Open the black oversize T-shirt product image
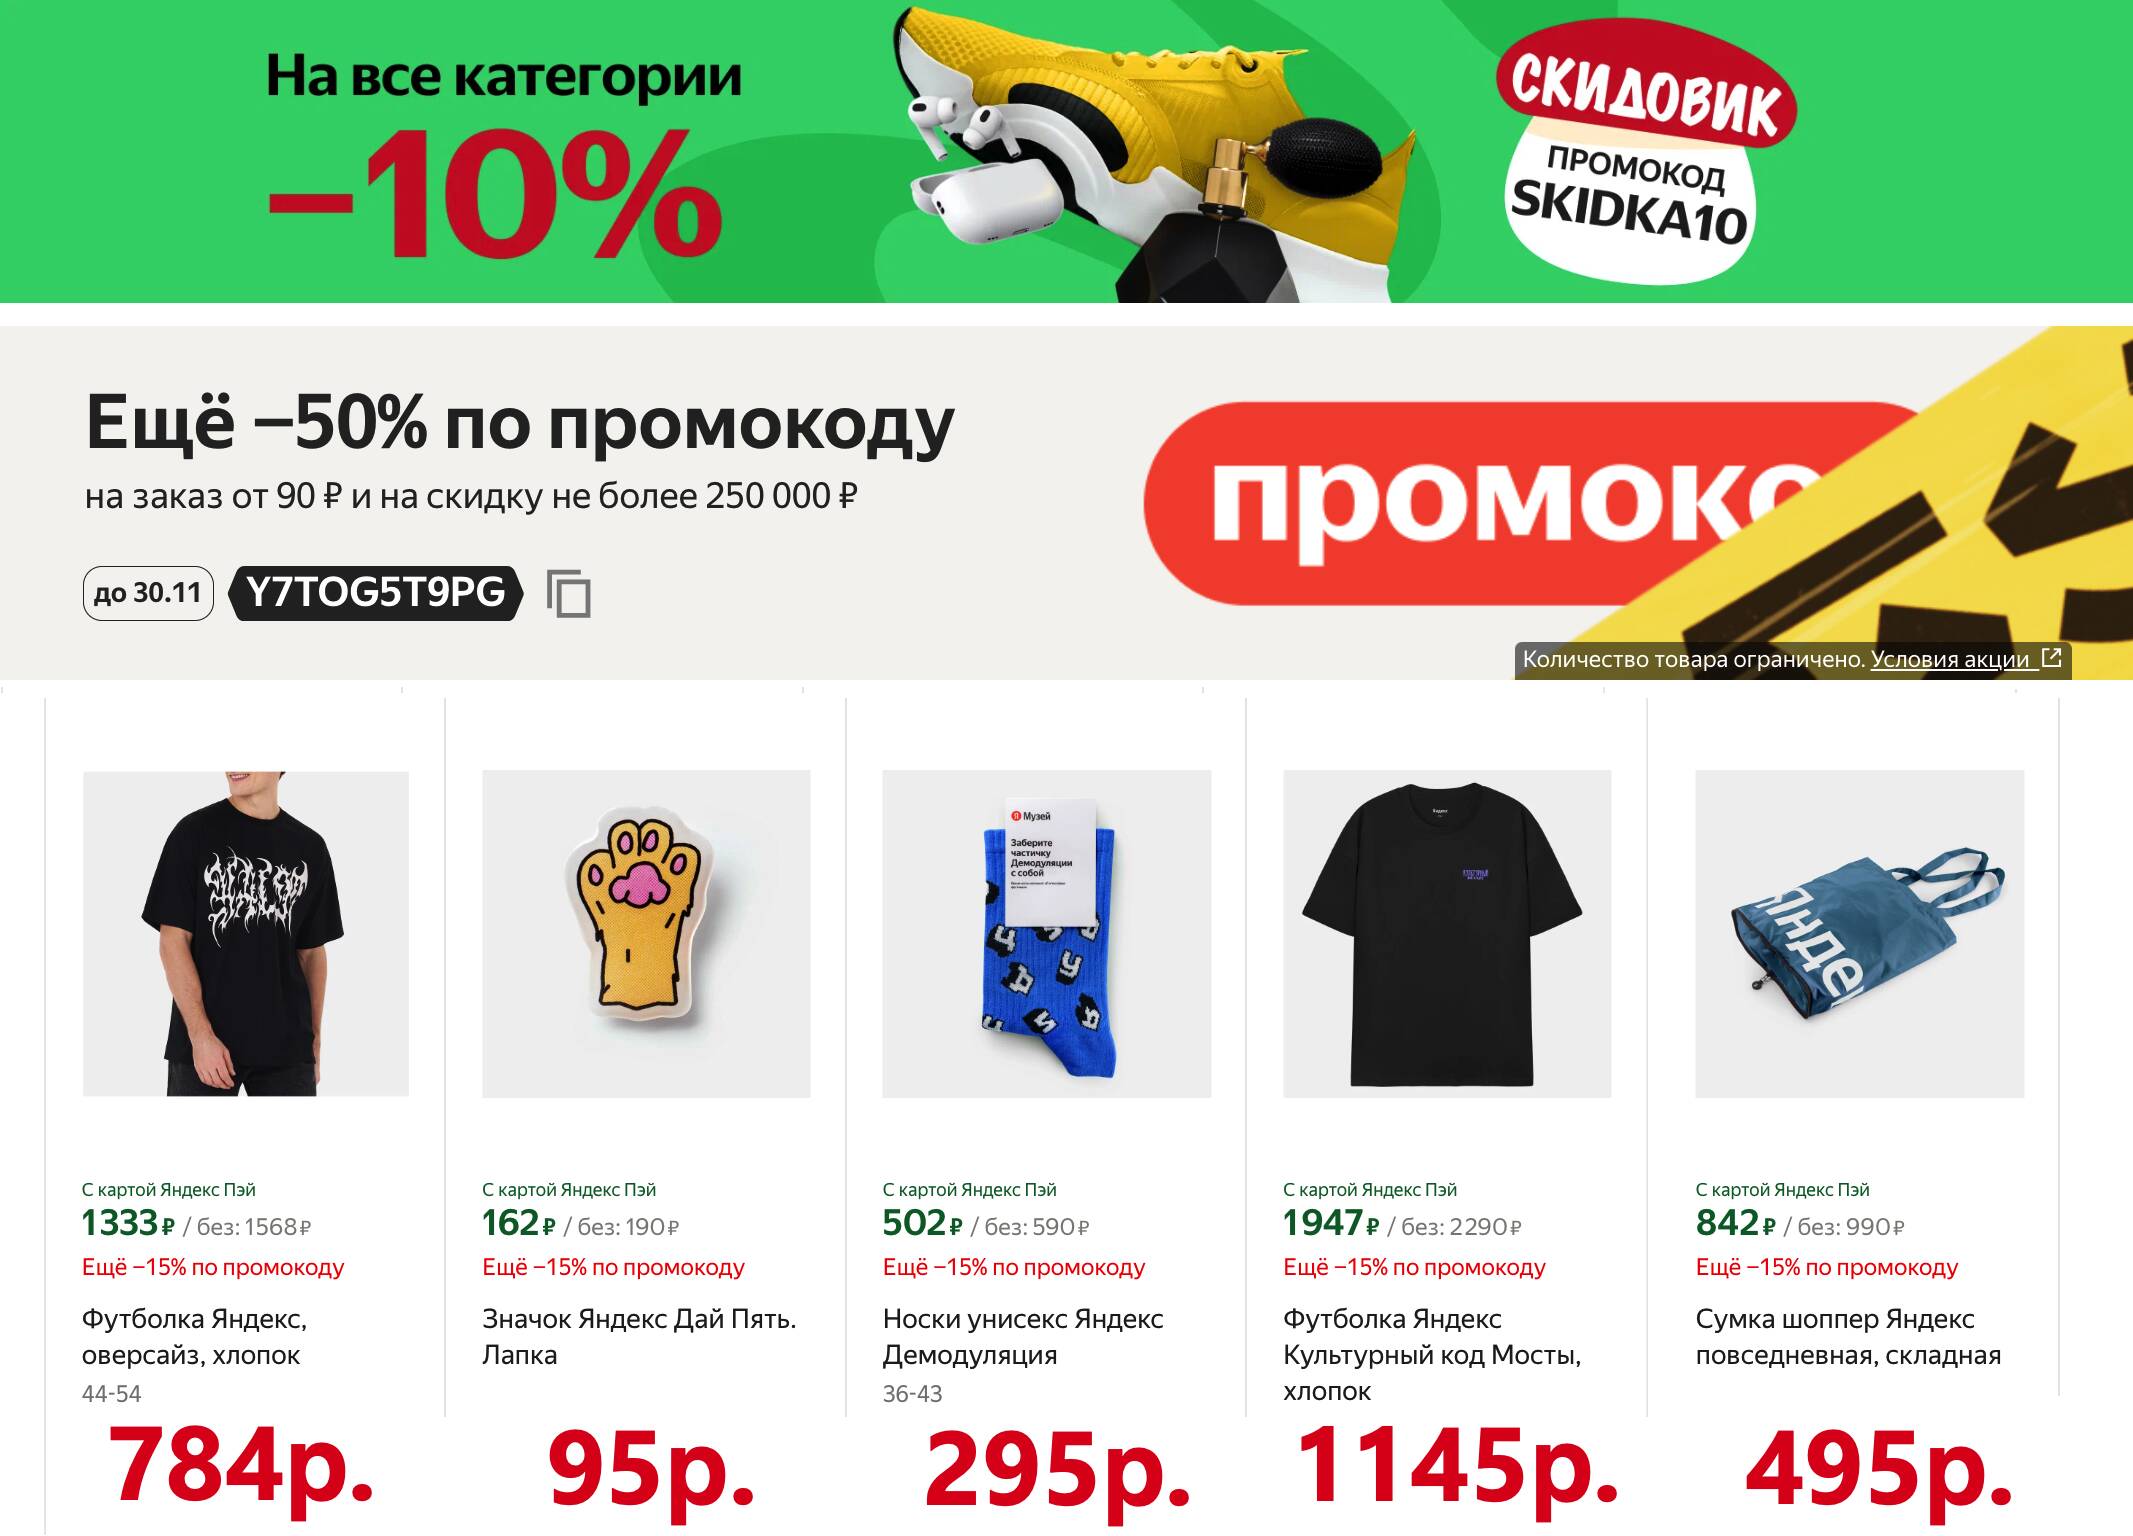The image size is (2133, 1536). tap(246, 933)
